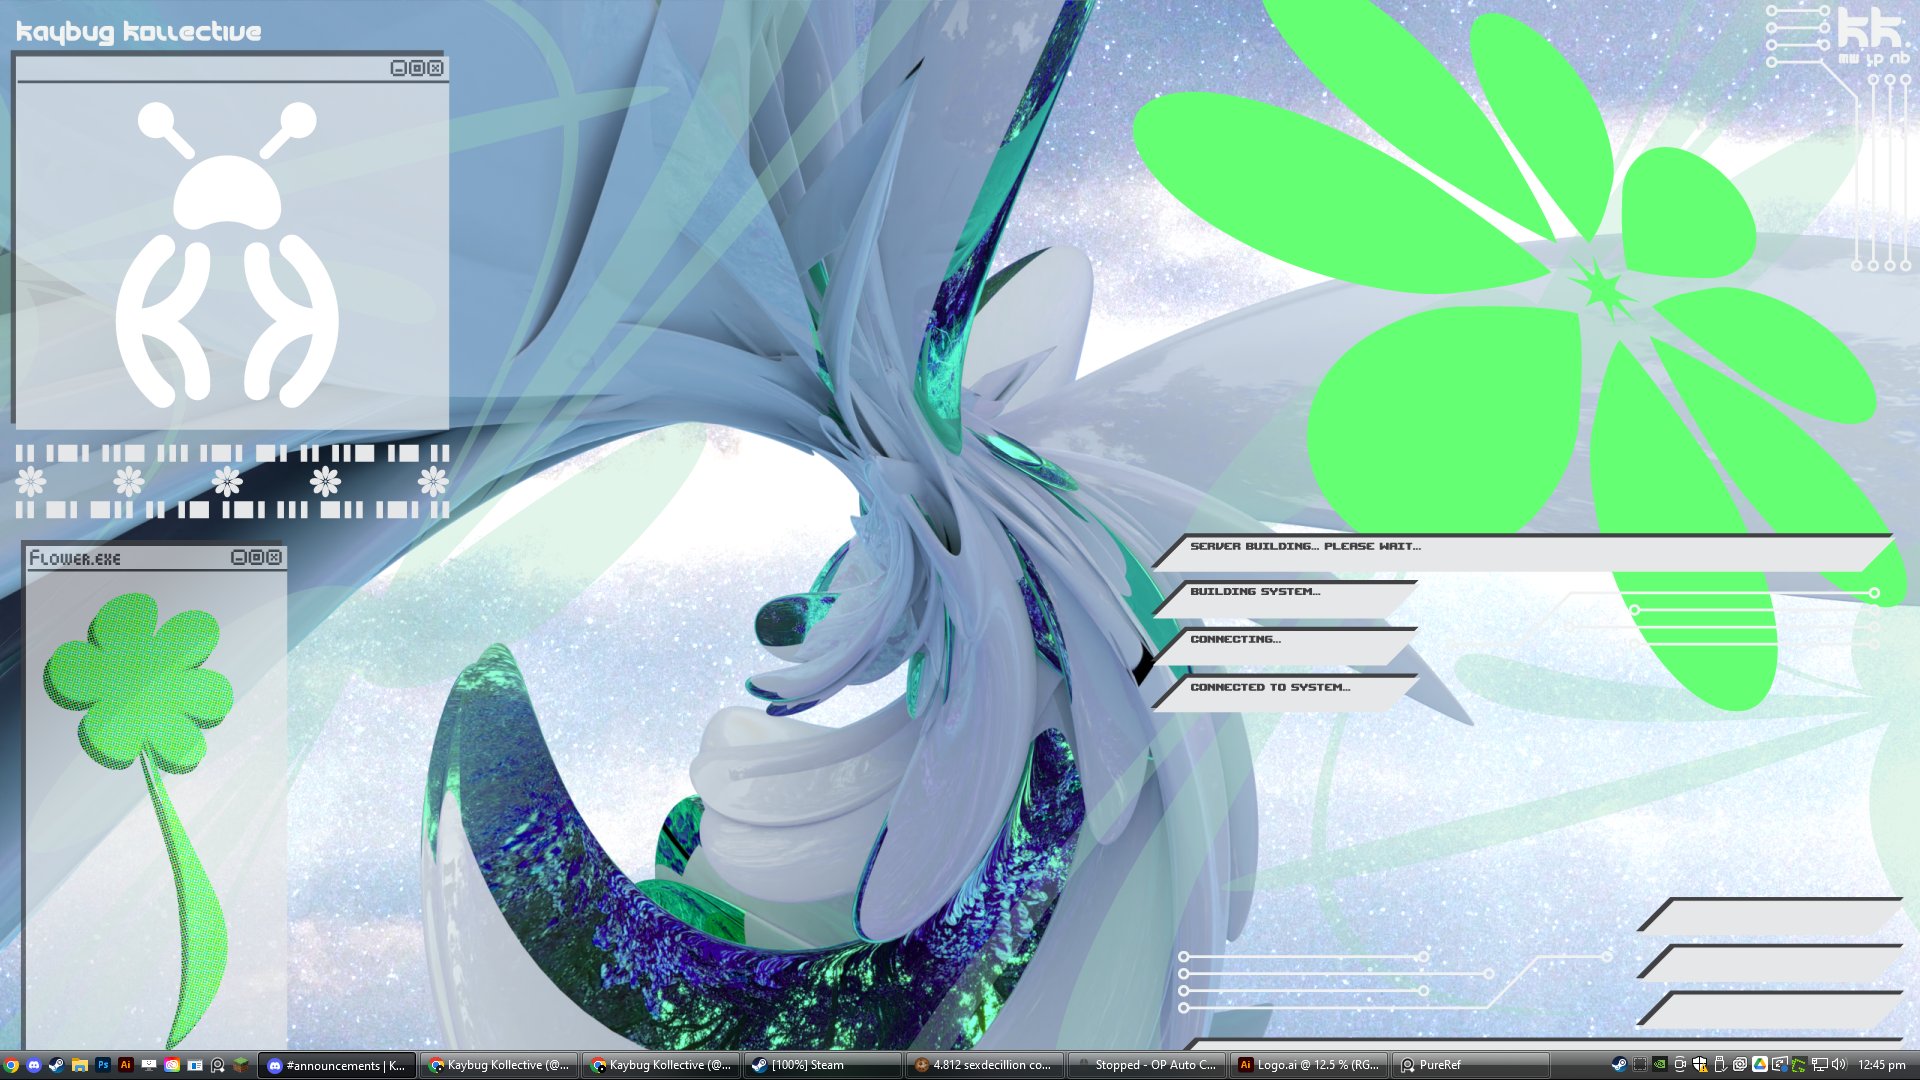Open Adobe Creative Cloud quick launch icon
The height and width of the screenshot is (1080, 1920).
click(172, 1065)
